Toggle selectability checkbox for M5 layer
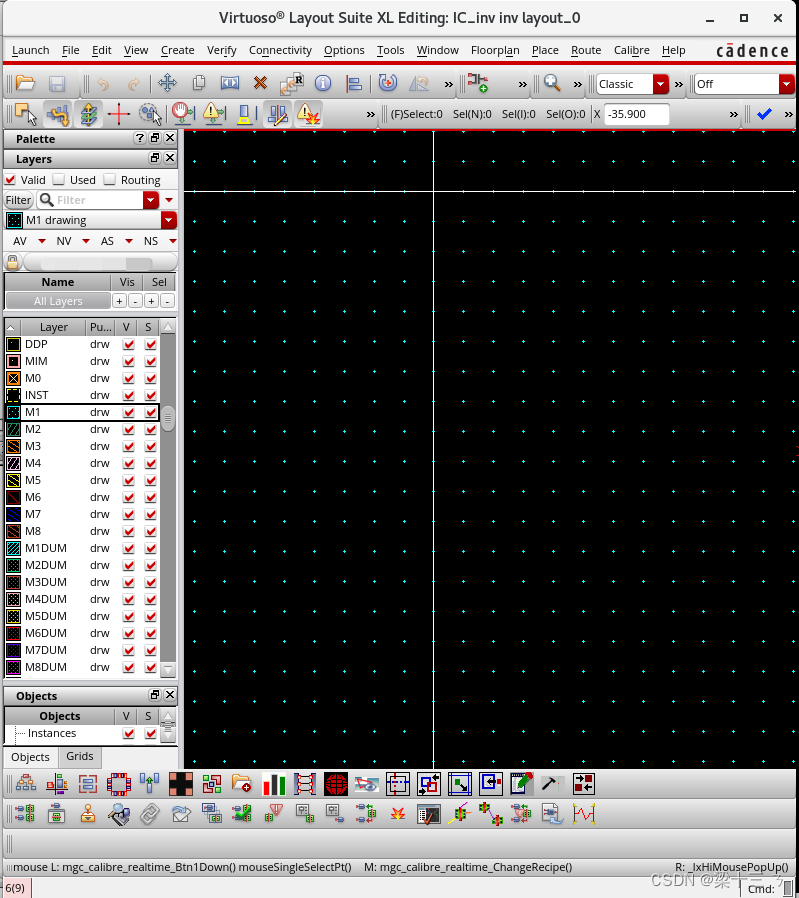This screenshot has height=898, width=799. click(x=151, y=480)
